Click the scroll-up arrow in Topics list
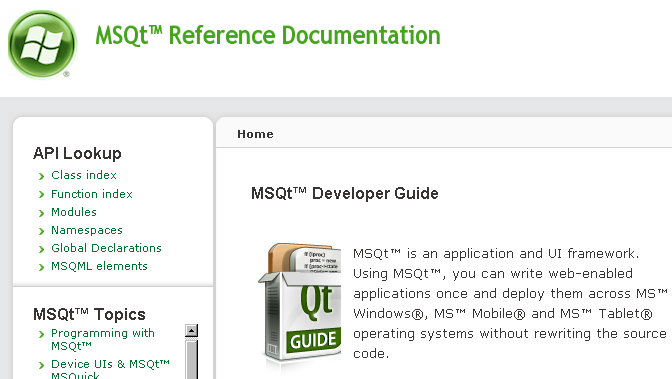672x379 pixels. point(191,331)
